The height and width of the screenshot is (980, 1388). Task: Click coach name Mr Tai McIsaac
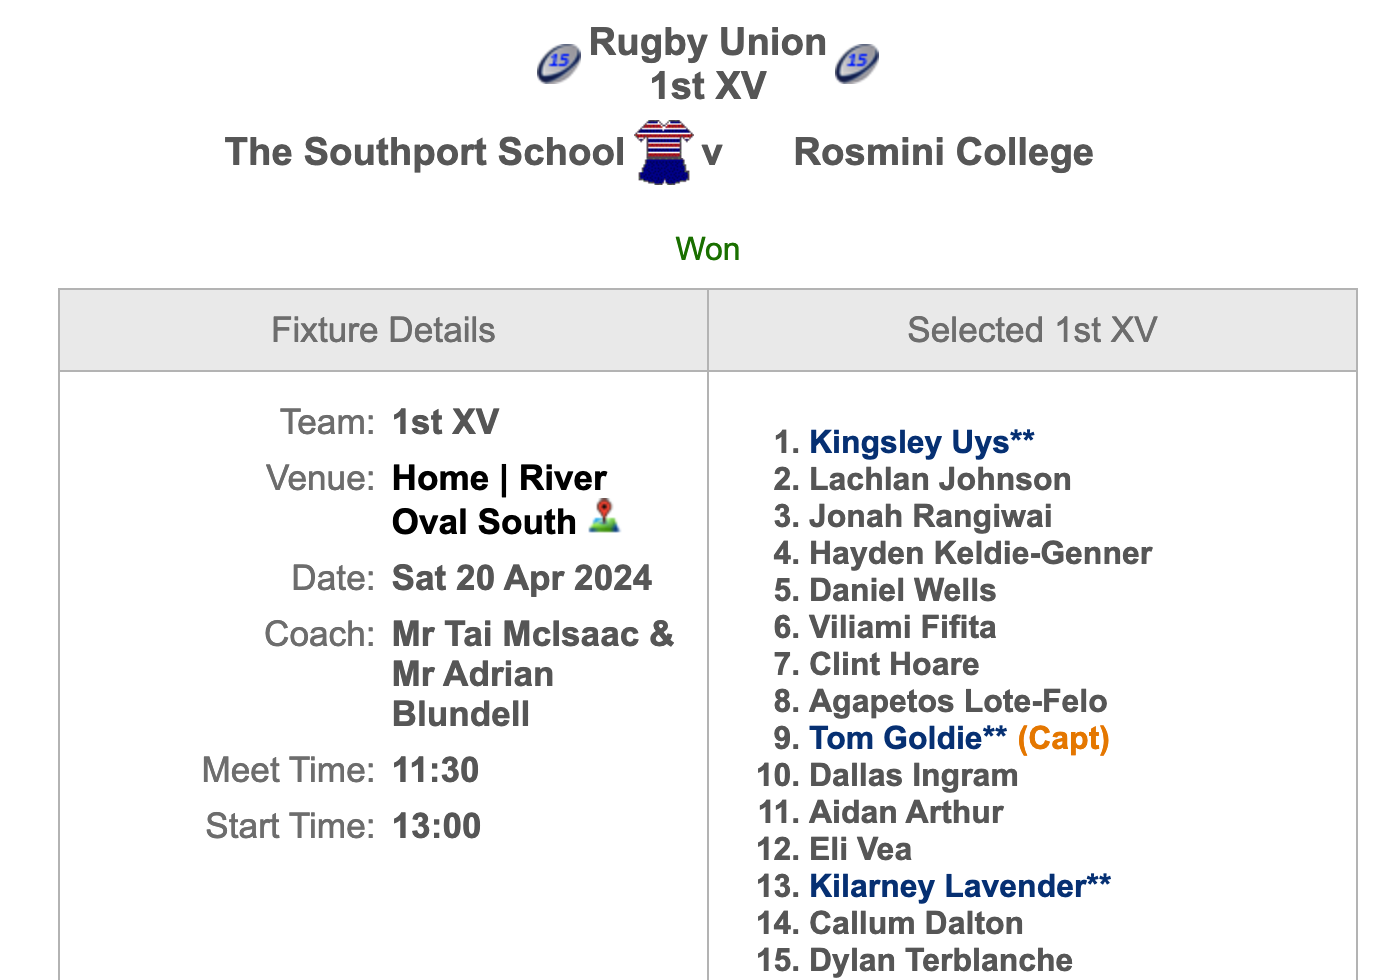[x=515, y=634]
